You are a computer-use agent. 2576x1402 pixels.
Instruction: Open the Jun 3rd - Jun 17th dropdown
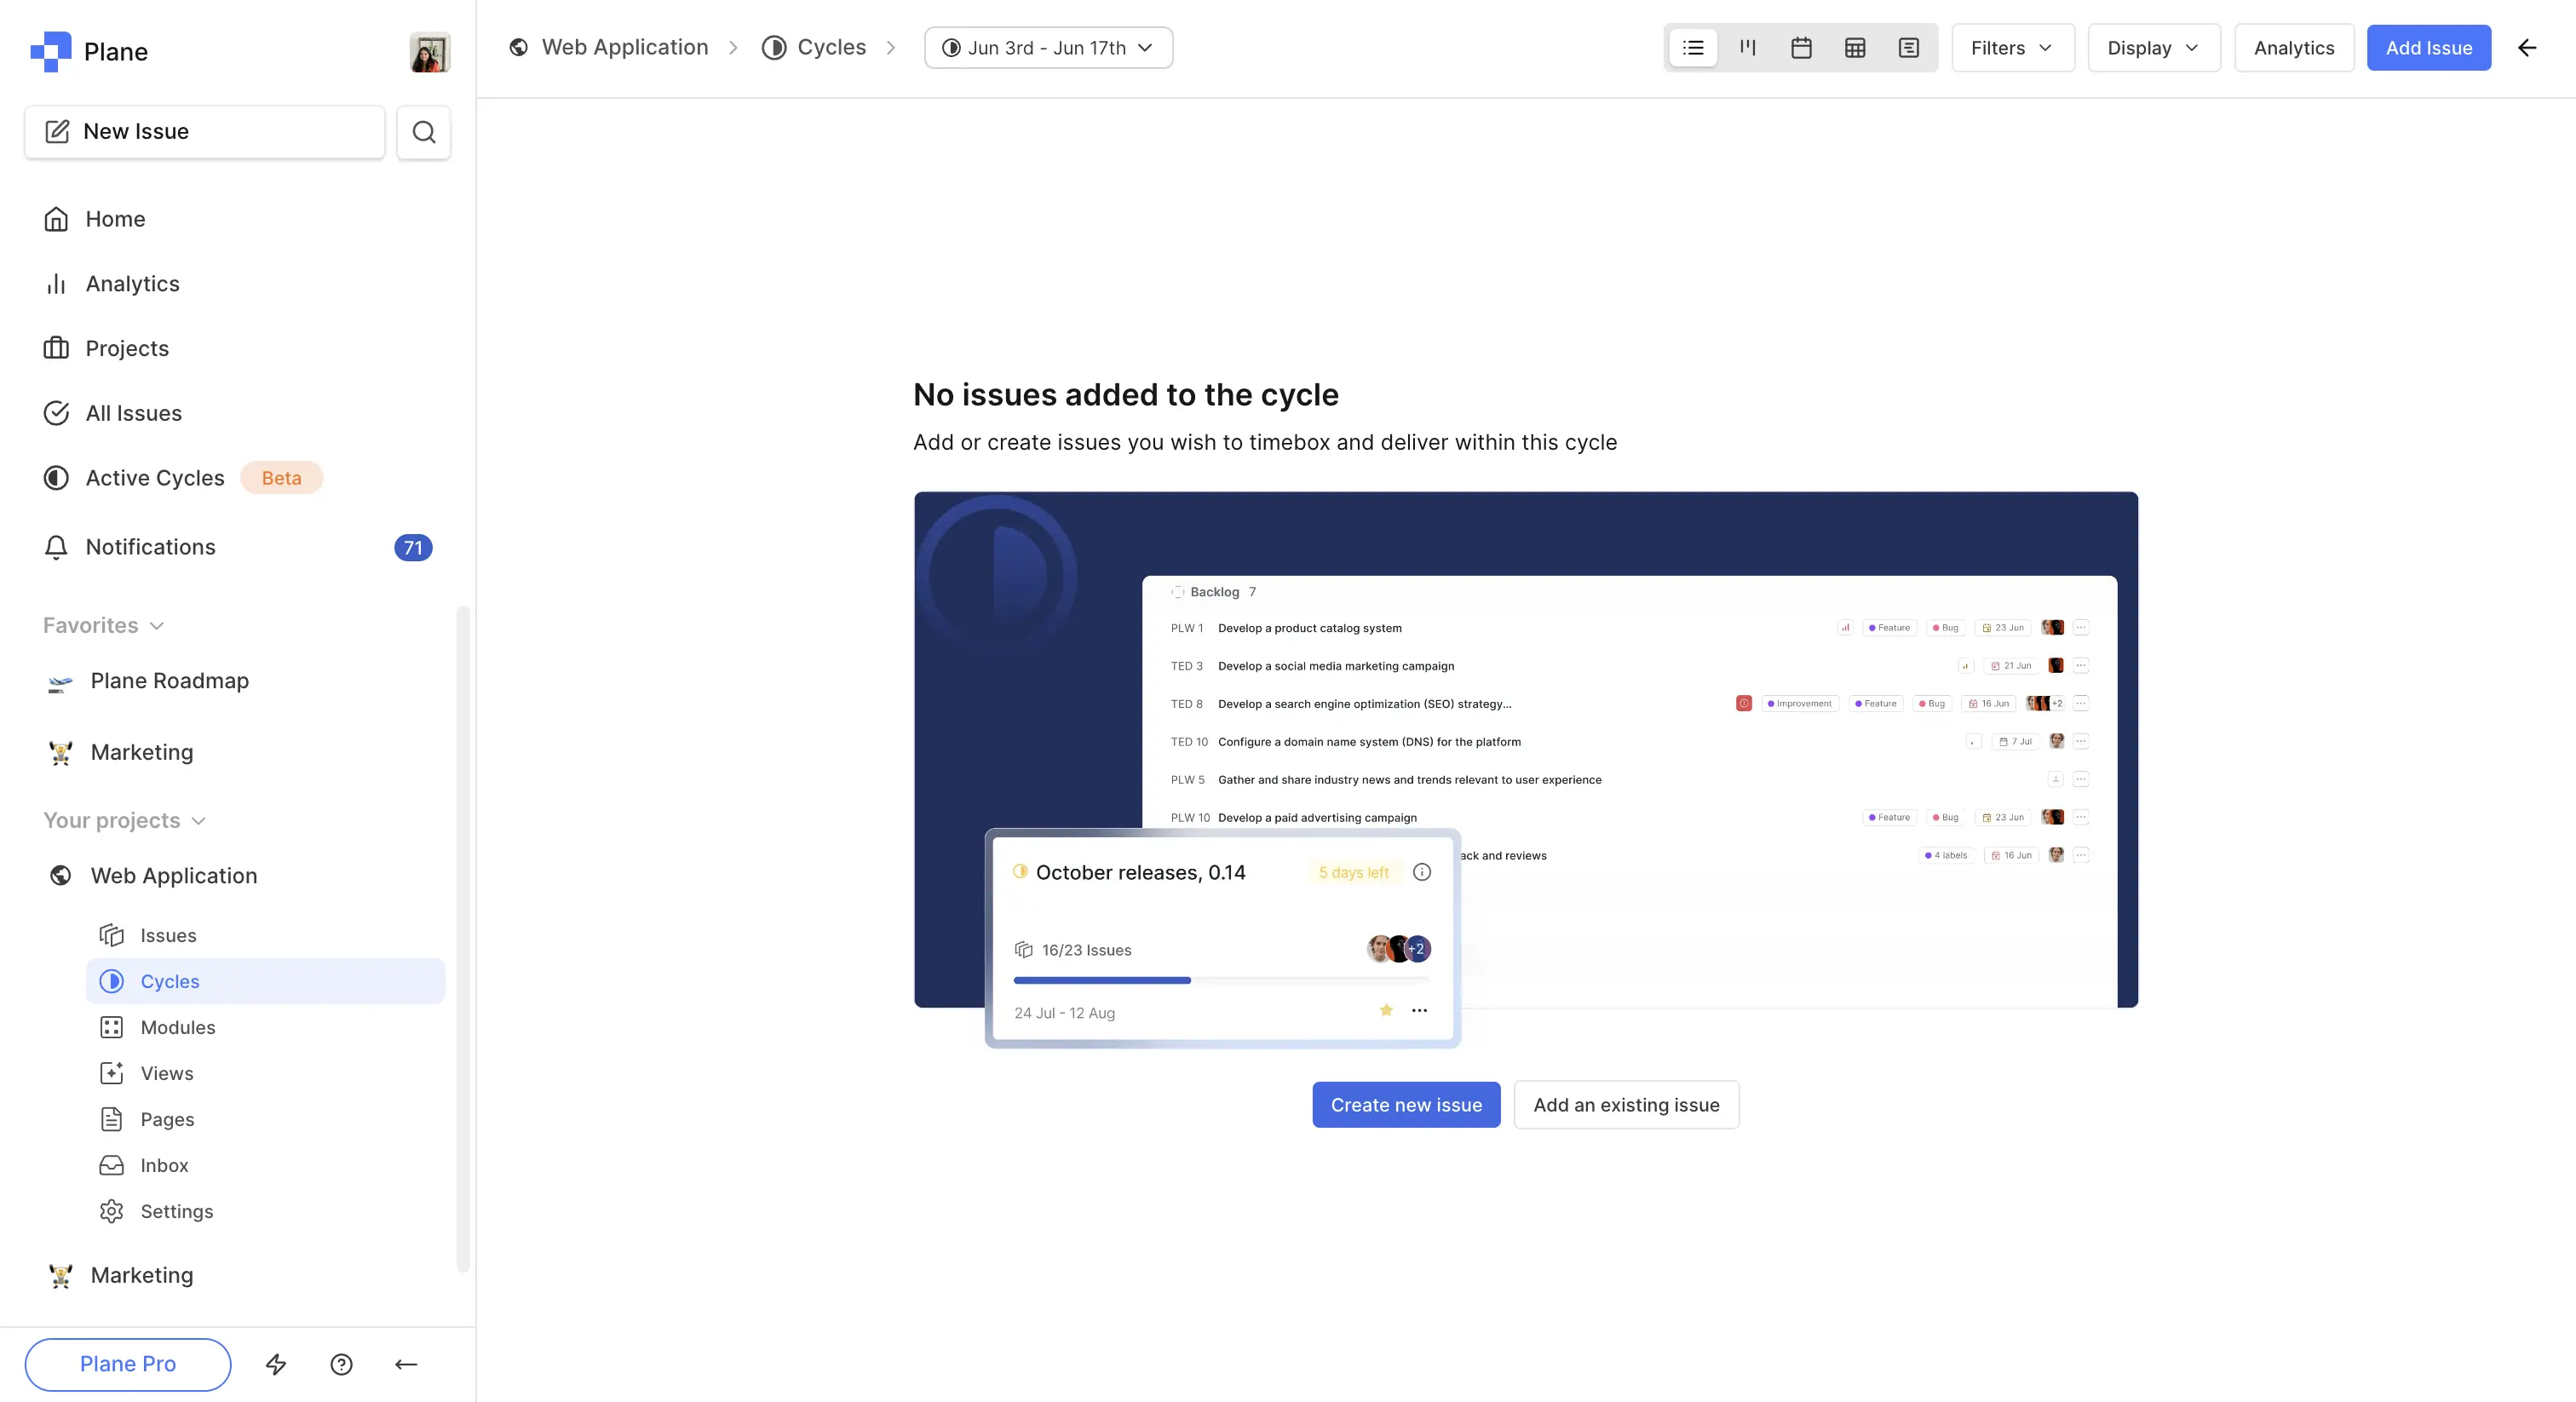click(1048, 48)
